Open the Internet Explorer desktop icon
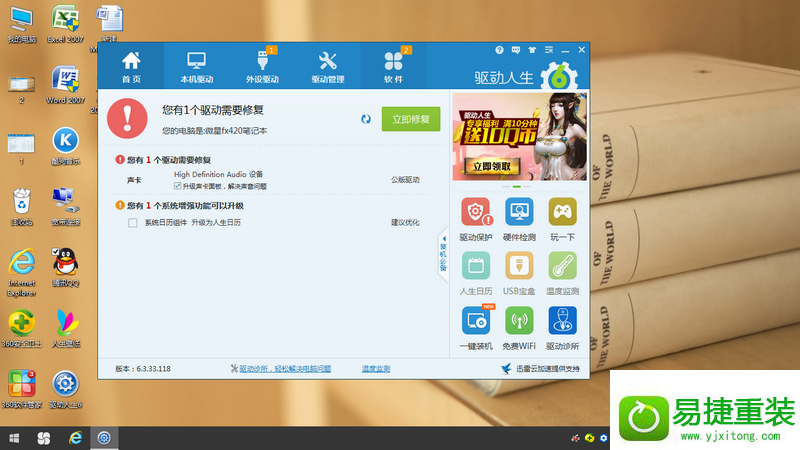 pos(21,272)
